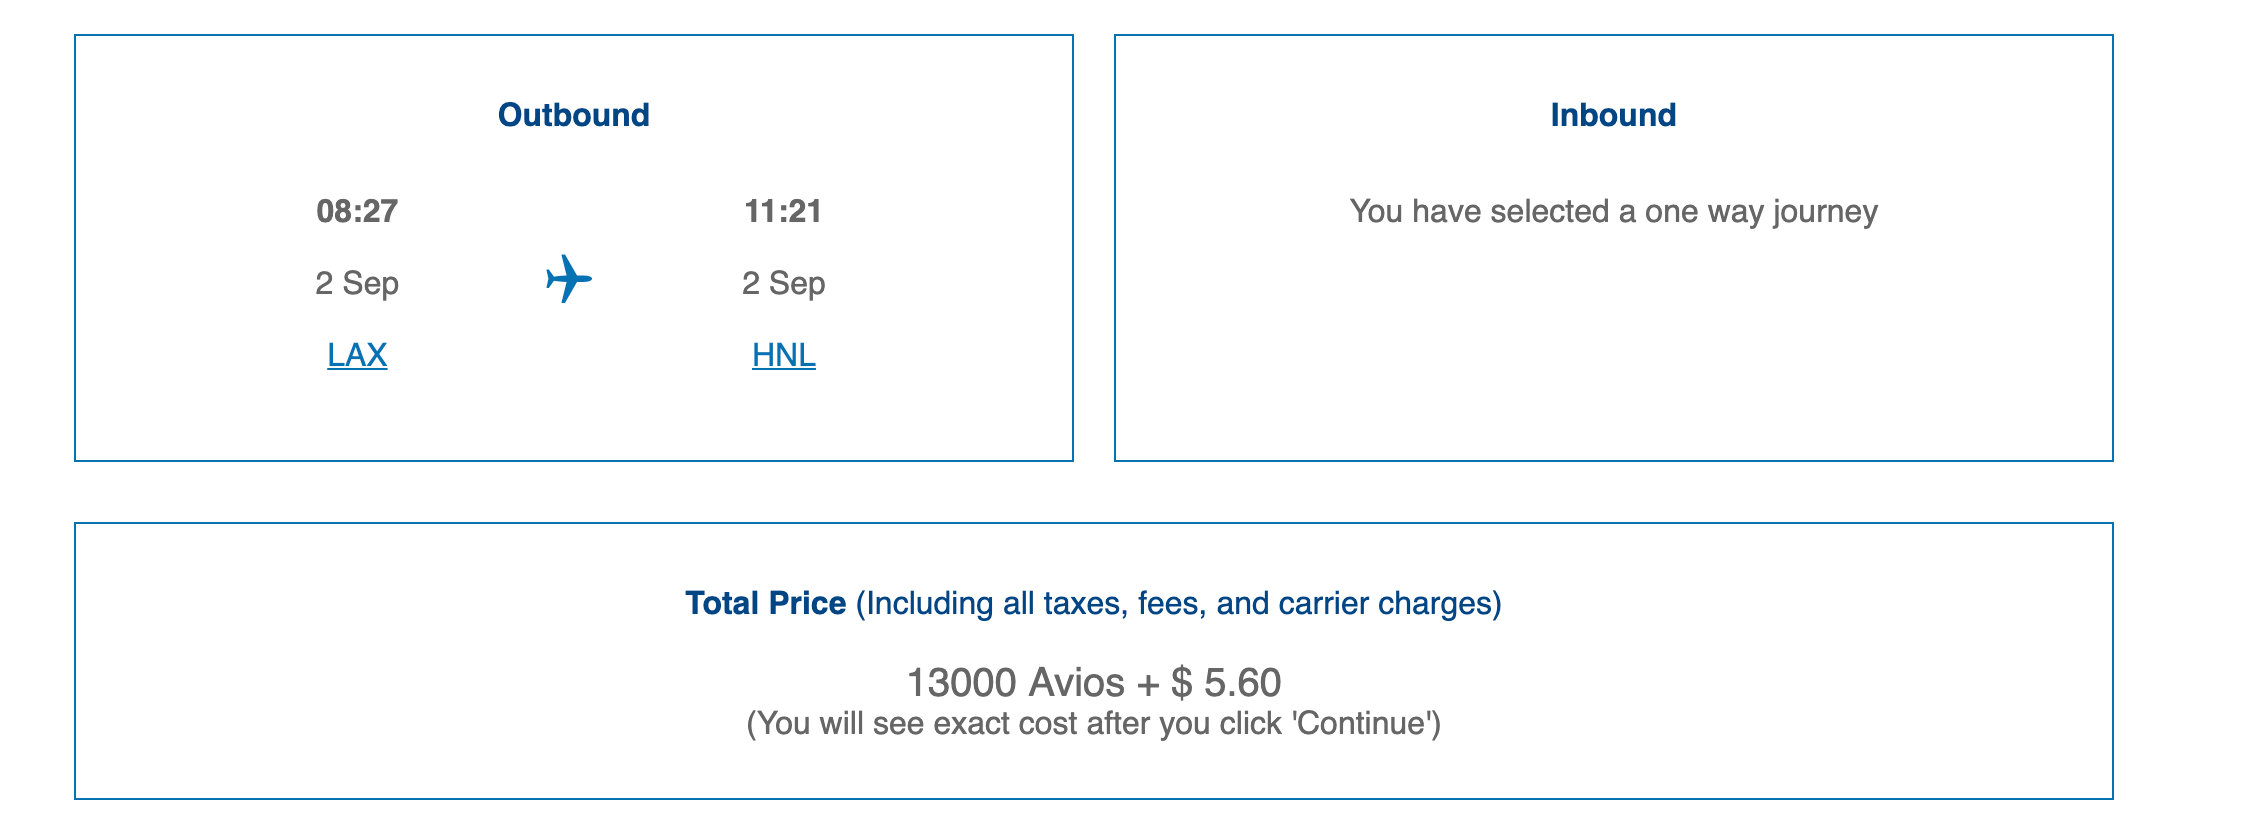Click the 2 Sep date below 08:27
The image size is (2242, 840).
click(x=357, y=283)
